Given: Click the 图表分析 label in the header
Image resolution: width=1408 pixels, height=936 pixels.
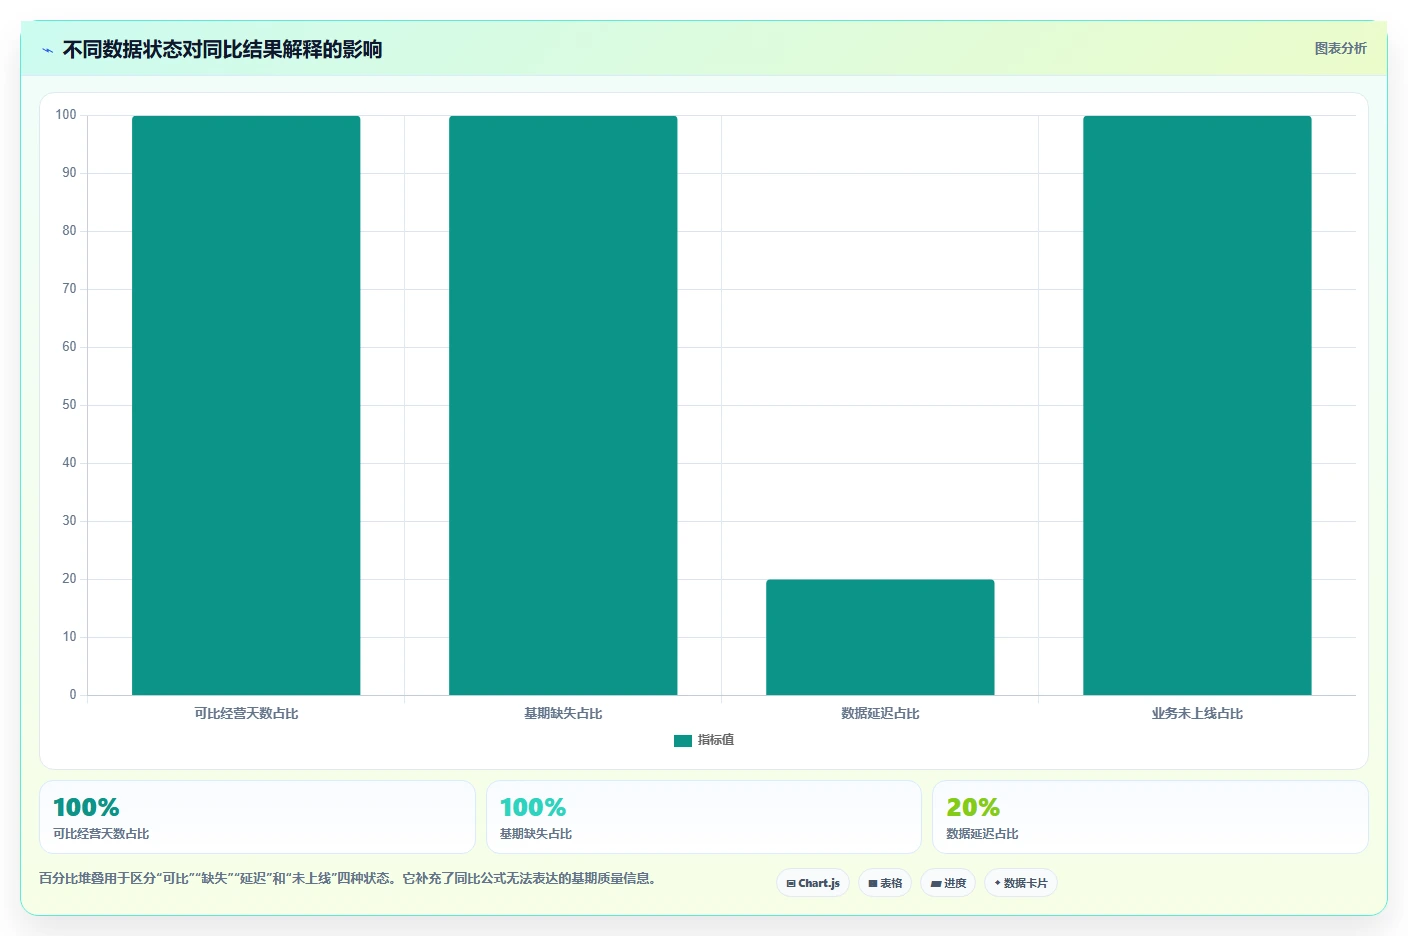Looking at the screenshot, I should [x=1340, y=48].
